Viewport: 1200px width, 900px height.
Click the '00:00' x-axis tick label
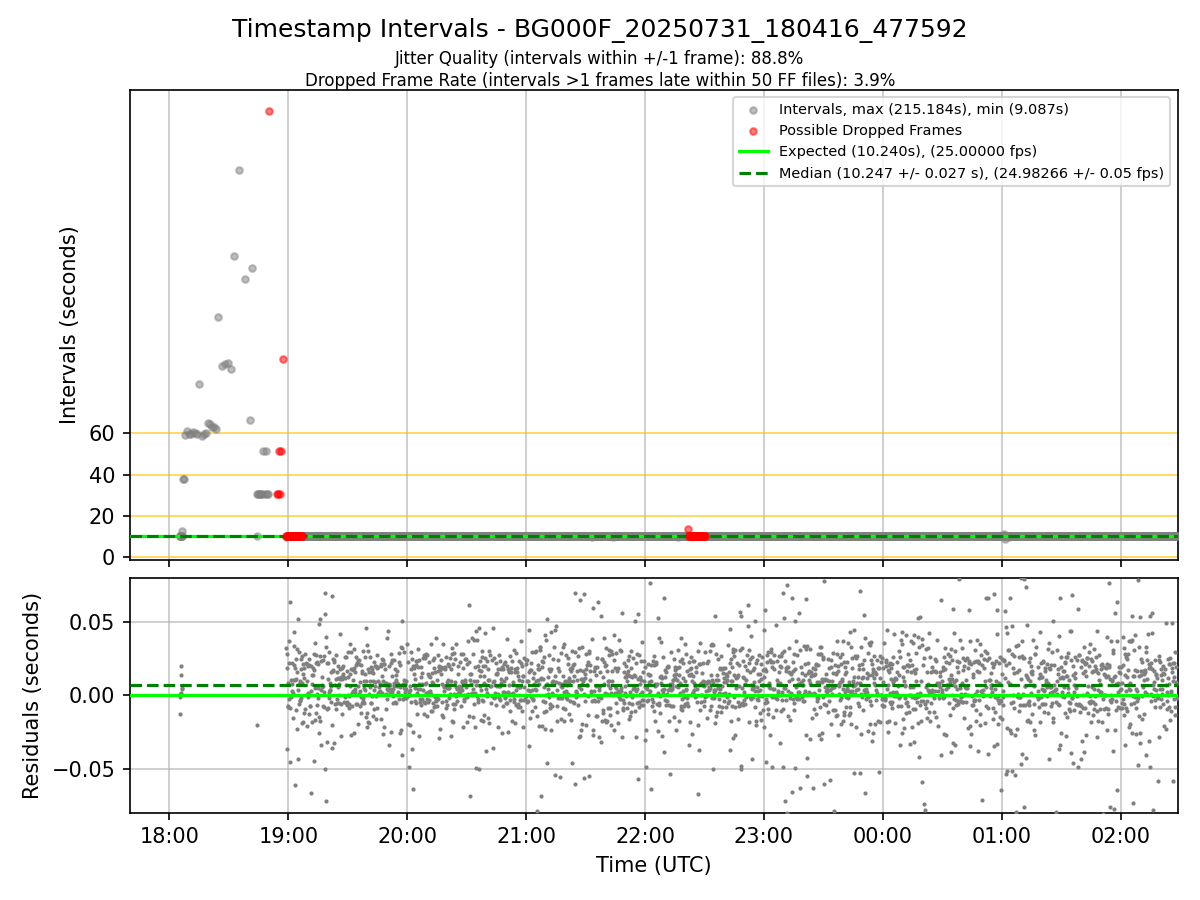pos(883,836)
